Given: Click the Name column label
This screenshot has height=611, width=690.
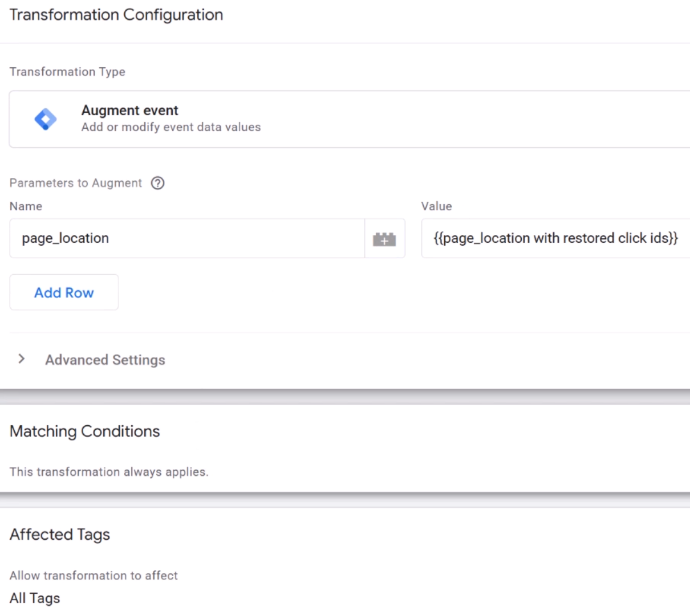Looking at the screenshot, I should pyautogui.click(x=26, y=206).
